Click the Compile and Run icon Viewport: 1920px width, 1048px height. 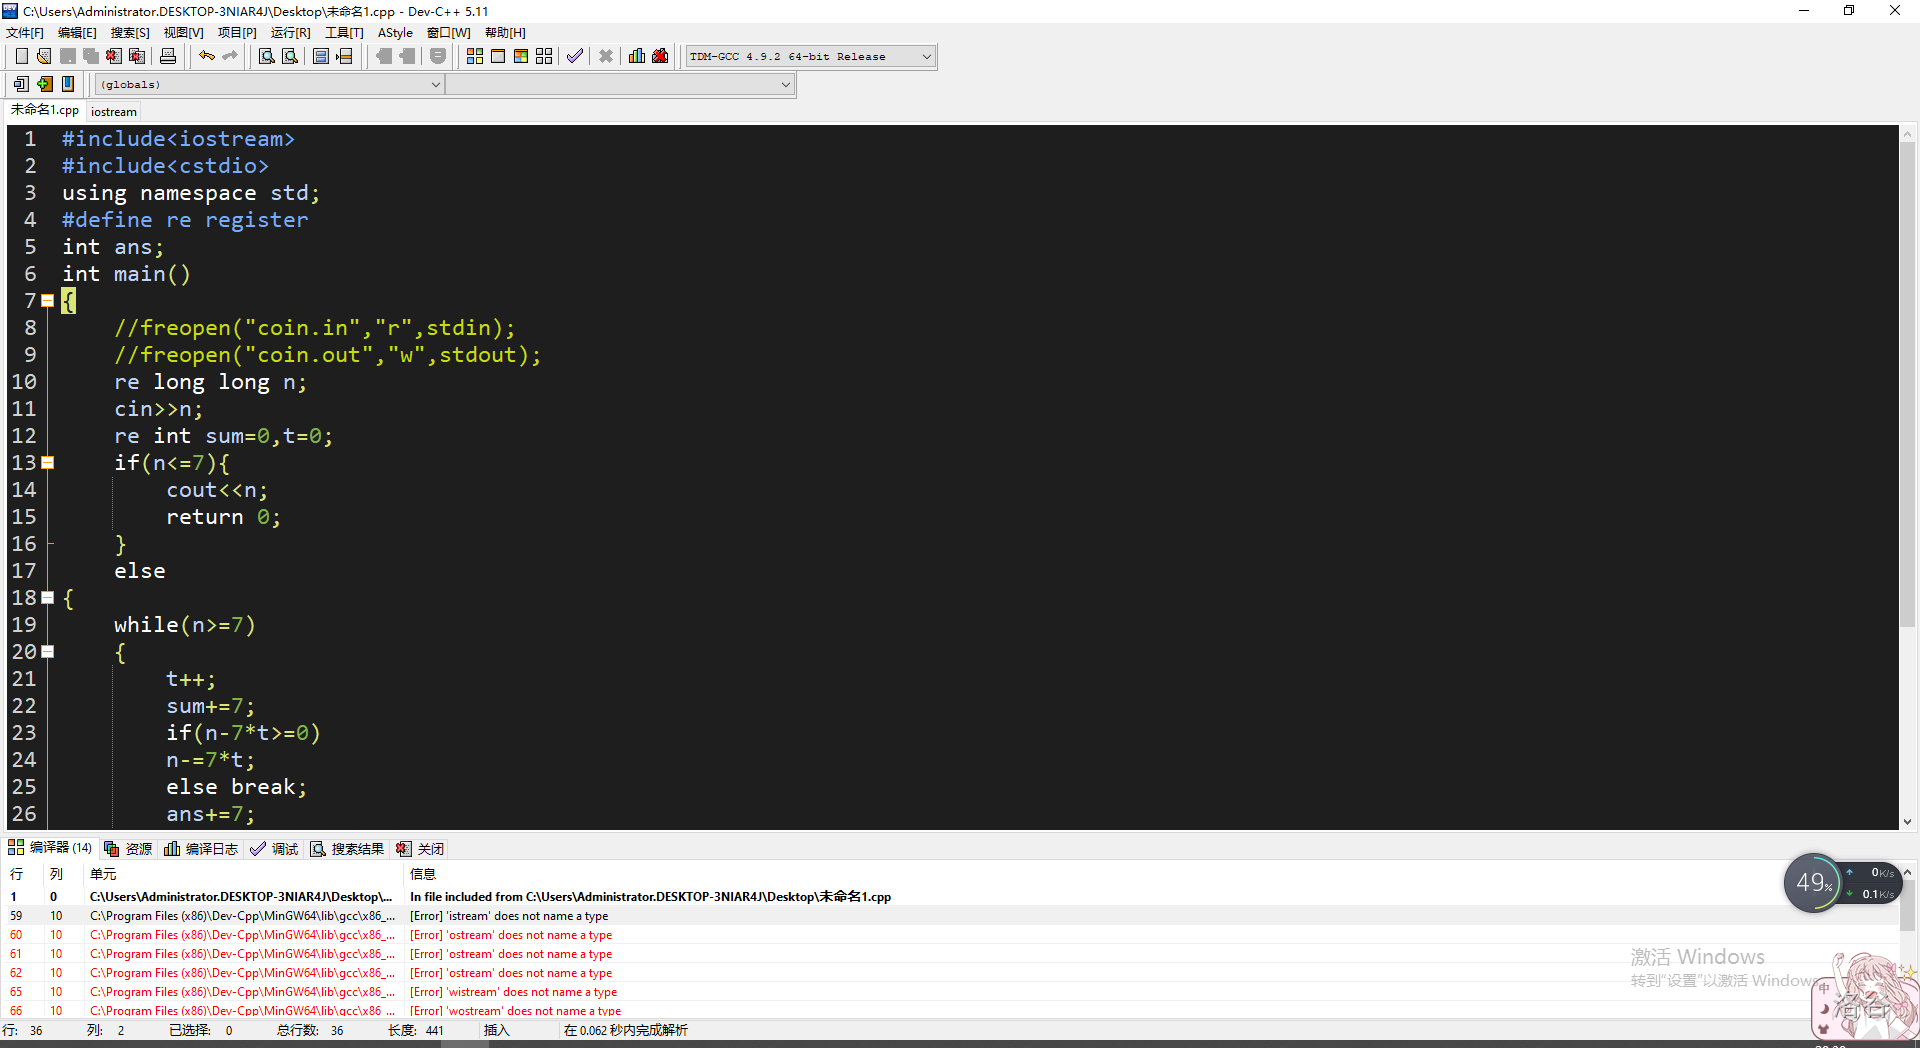[x=521, y=56]
